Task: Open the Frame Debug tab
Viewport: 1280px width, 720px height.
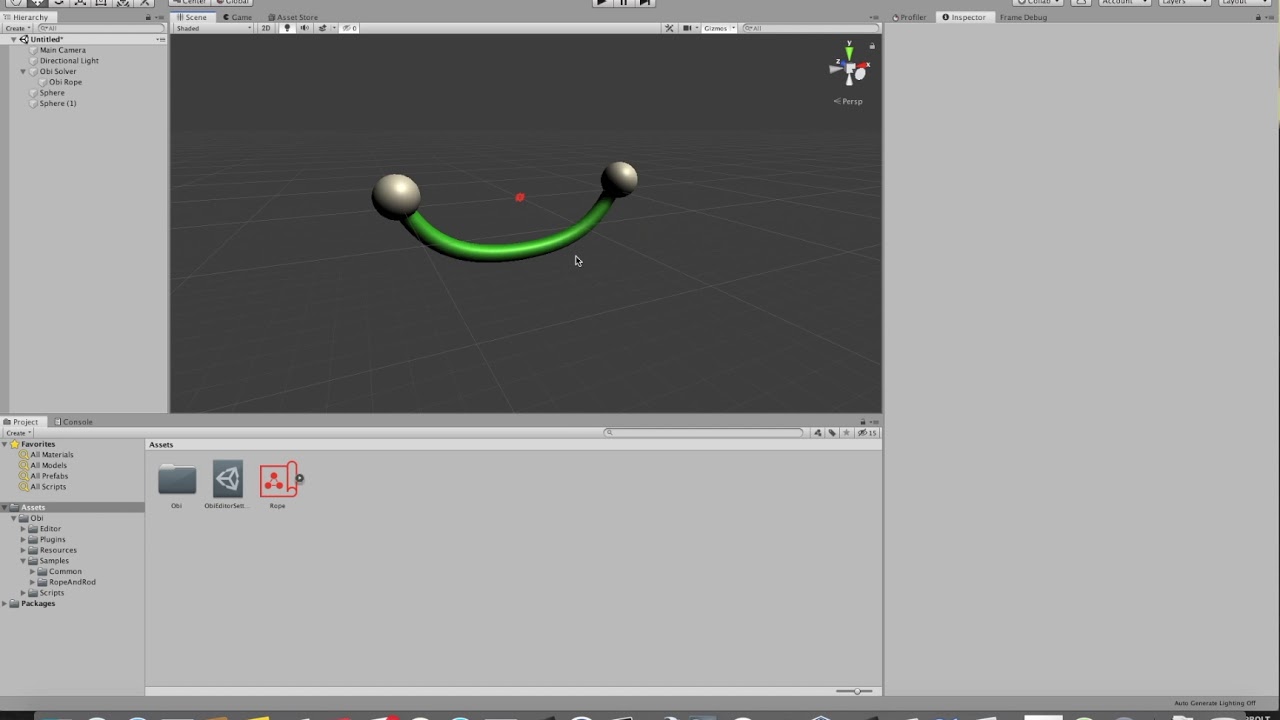Action: (1023, 17)
